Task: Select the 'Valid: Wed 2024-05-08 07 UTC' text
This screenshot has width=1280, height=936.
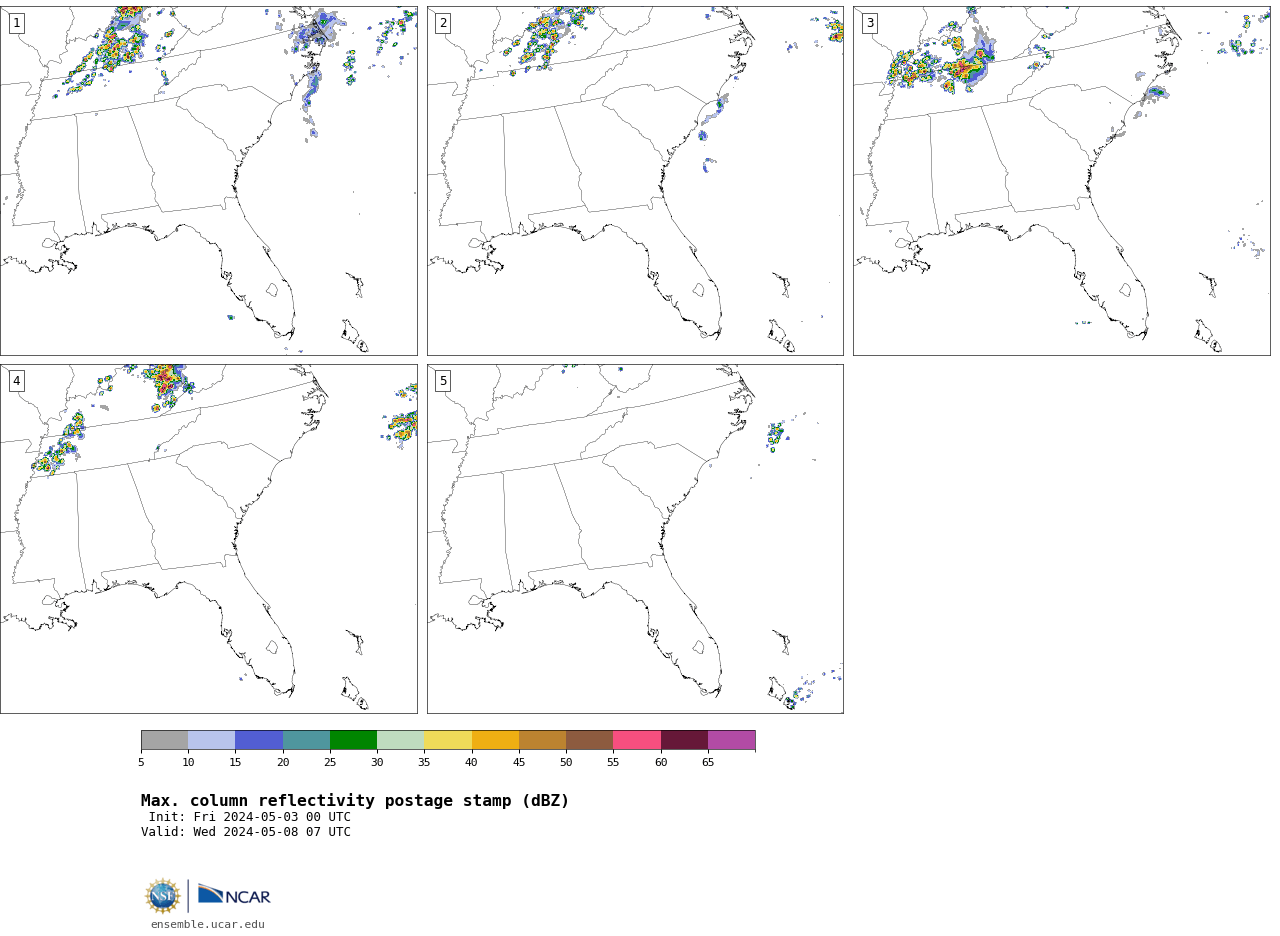Action: tap(246, 832)
